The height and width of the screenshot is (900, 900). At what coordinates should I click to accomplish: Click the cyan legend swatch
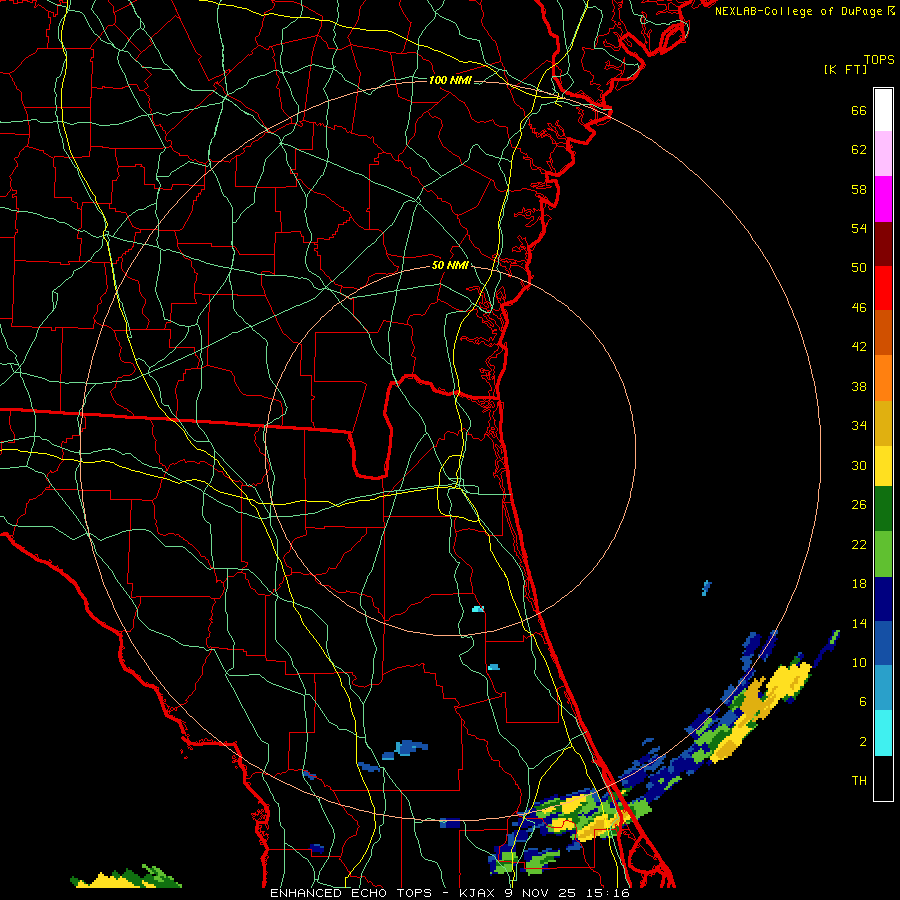(883, 733)
